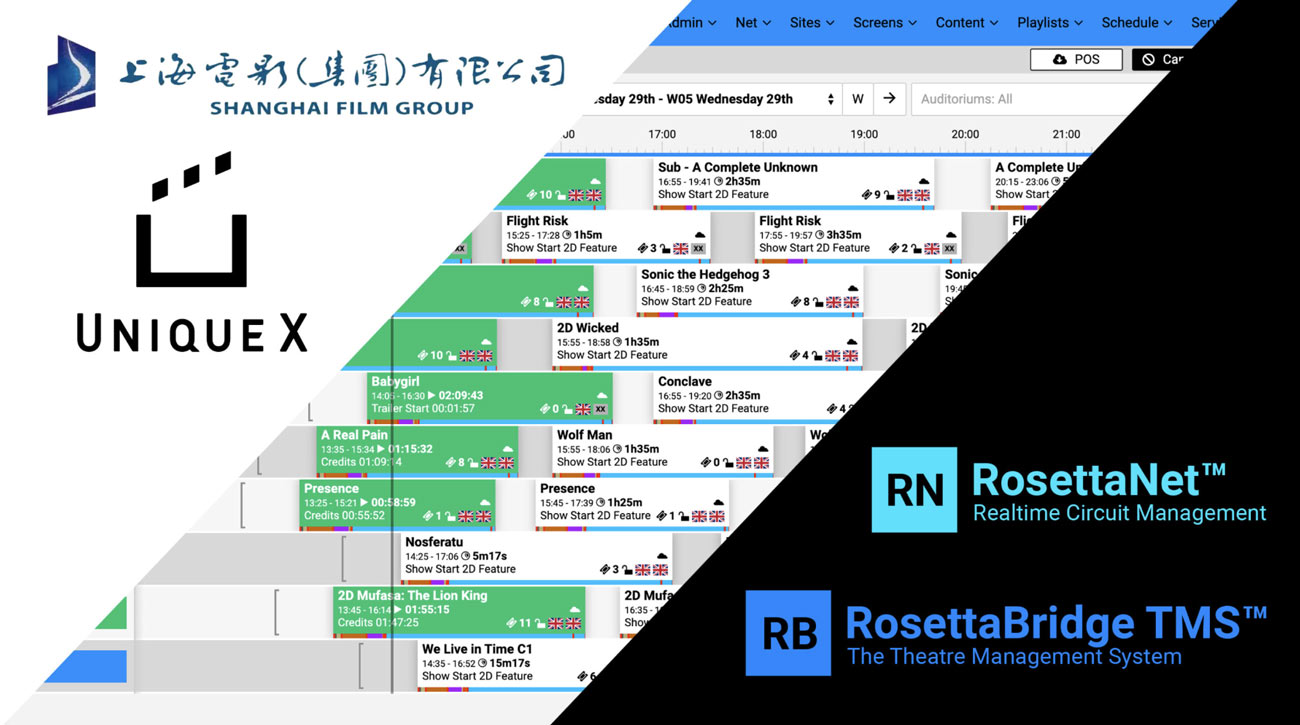The height and width of the screenshot is (725, 1300).
Task: Click the ticket icon on Sub - A Complete Unknown
Action: 867,195
